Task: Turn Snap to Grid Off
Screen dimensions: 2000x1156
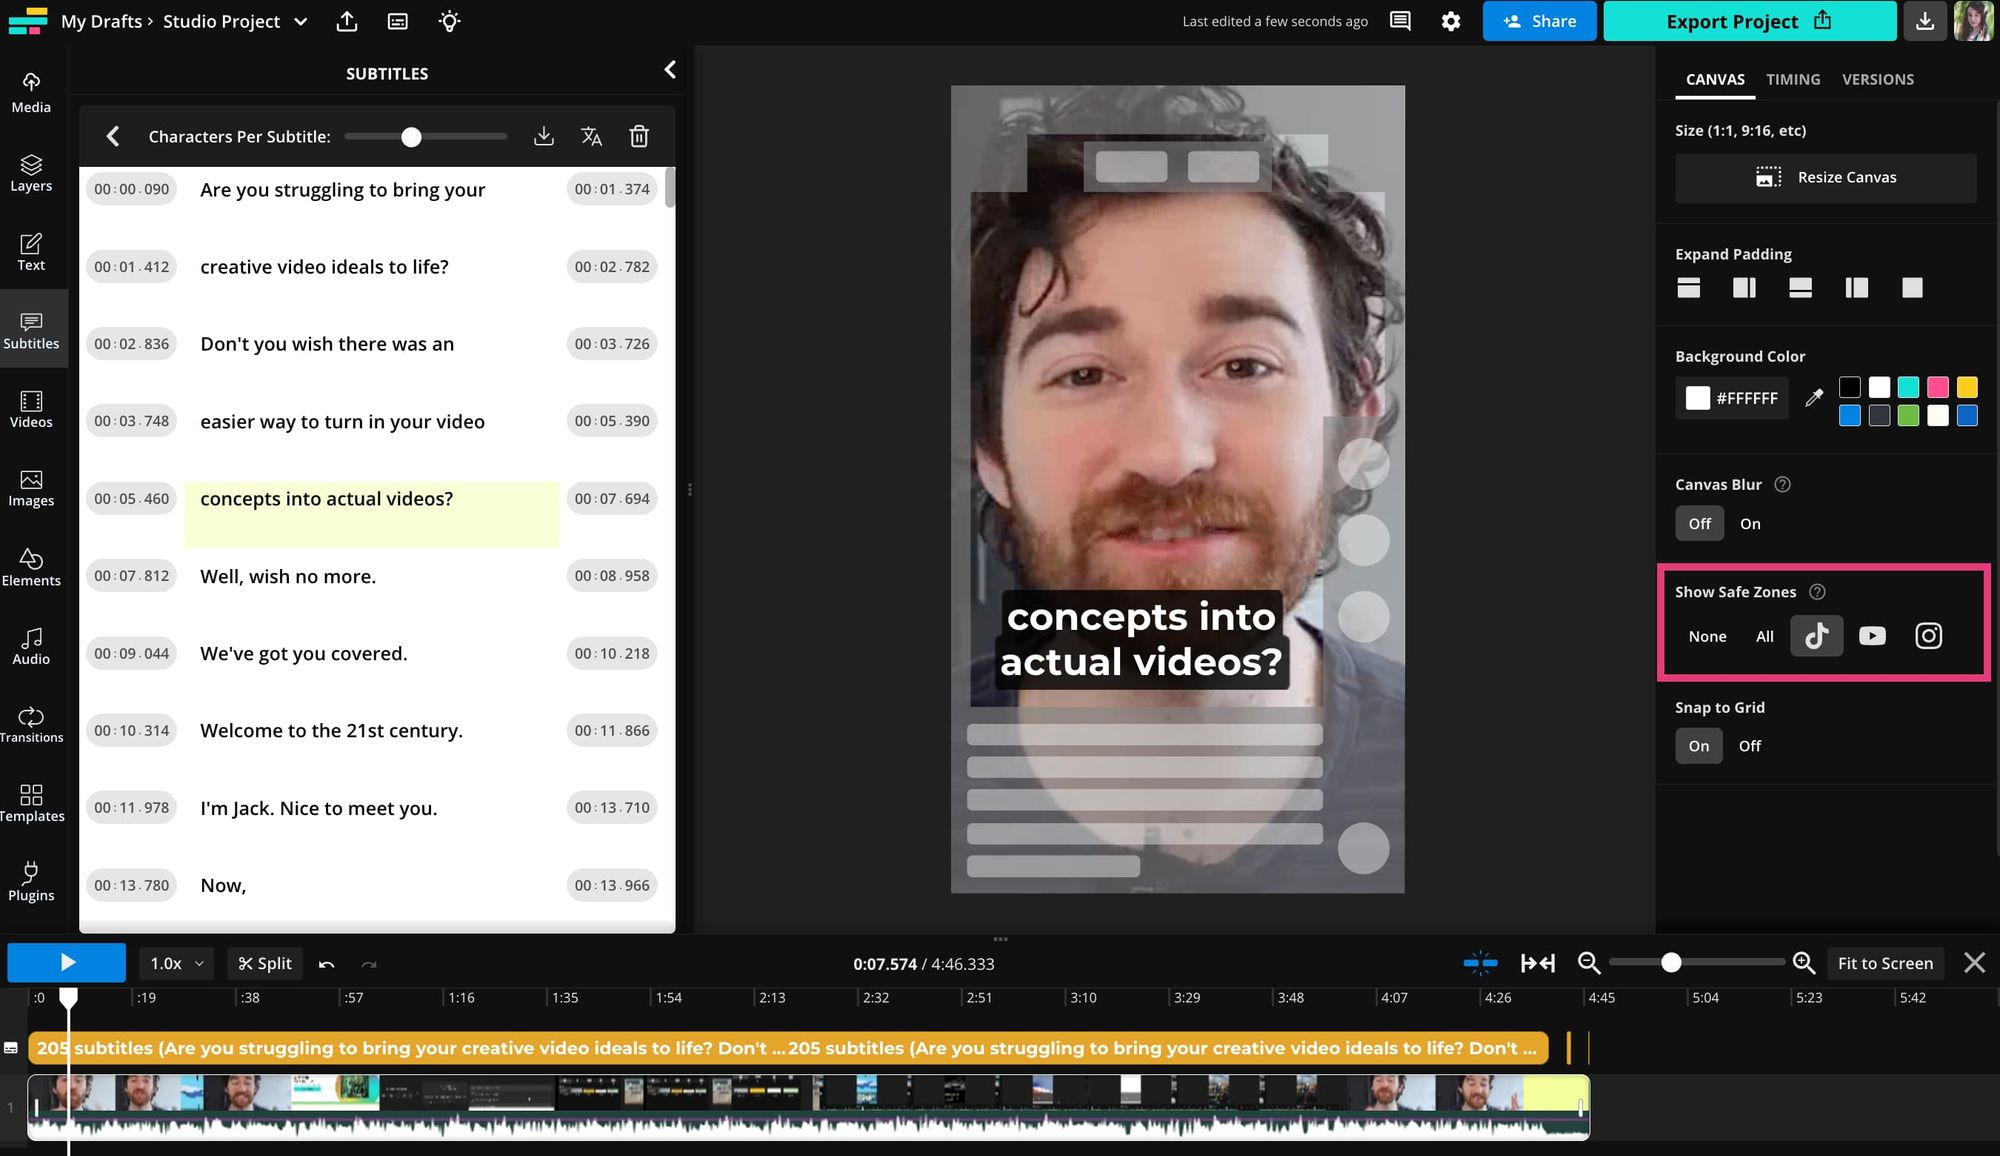Action: tap(1749, 746)
